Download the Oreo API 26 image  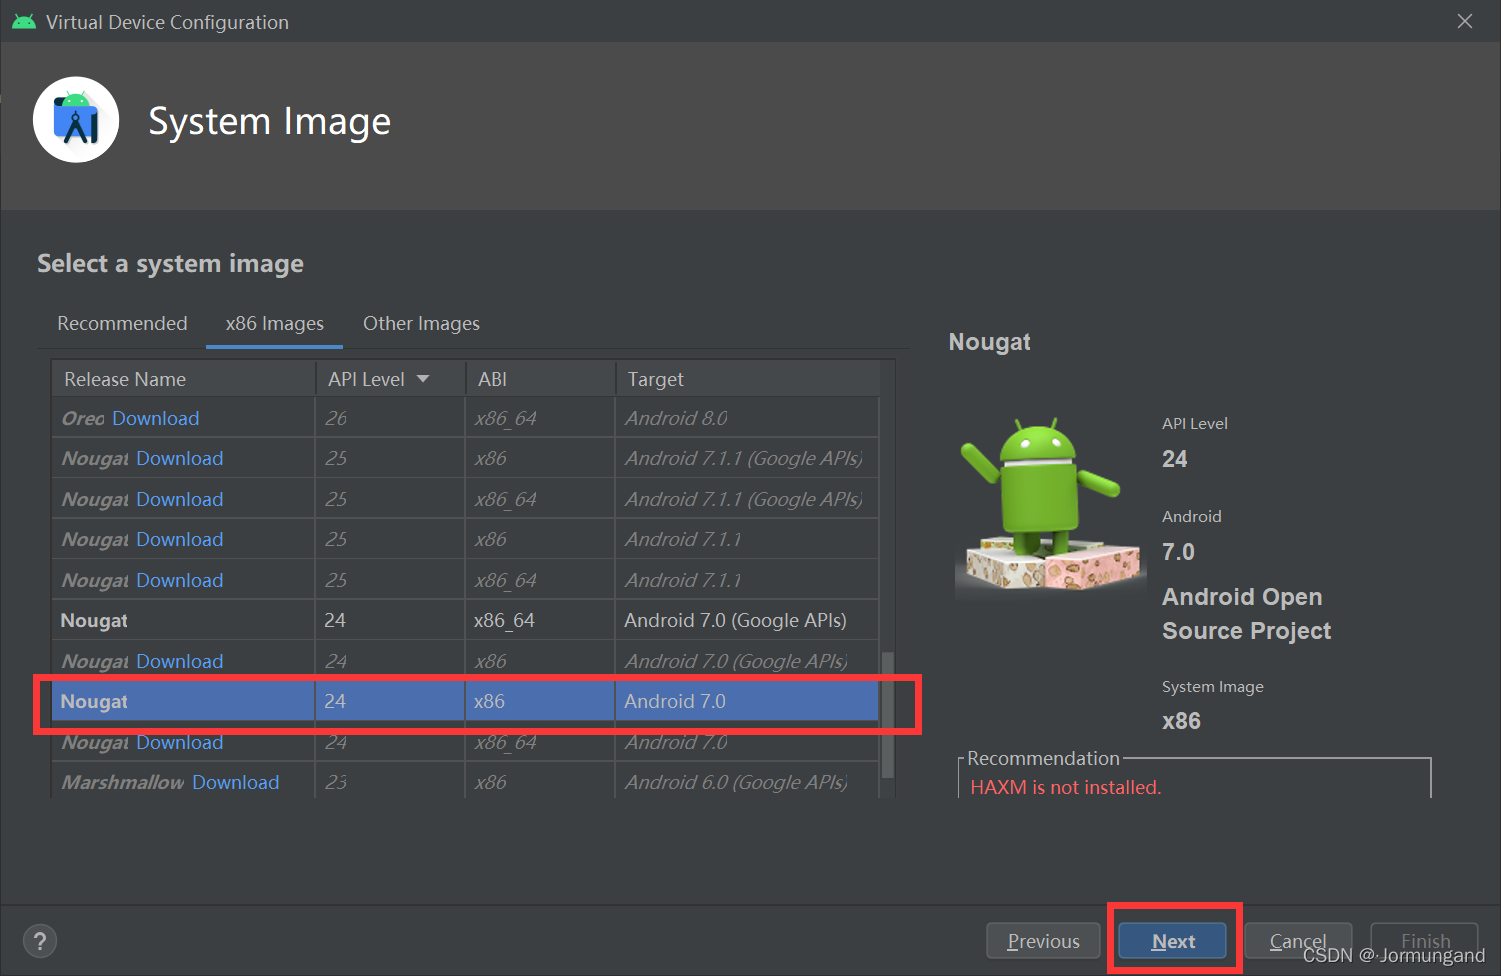tap(155, 418)
